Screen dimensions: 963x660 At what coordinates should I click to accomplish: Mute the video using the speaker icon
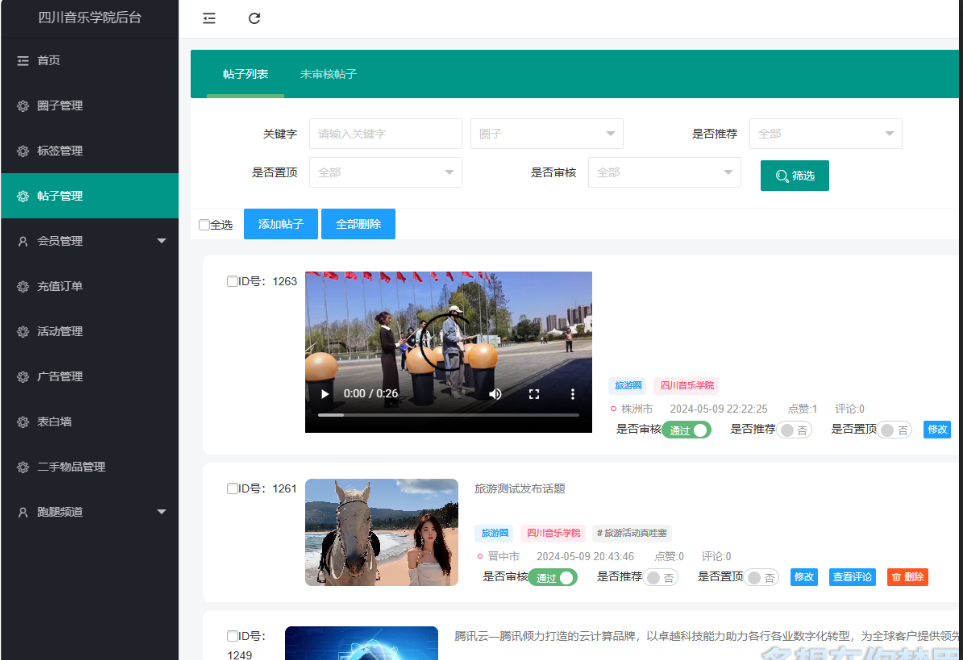(495, 394)
